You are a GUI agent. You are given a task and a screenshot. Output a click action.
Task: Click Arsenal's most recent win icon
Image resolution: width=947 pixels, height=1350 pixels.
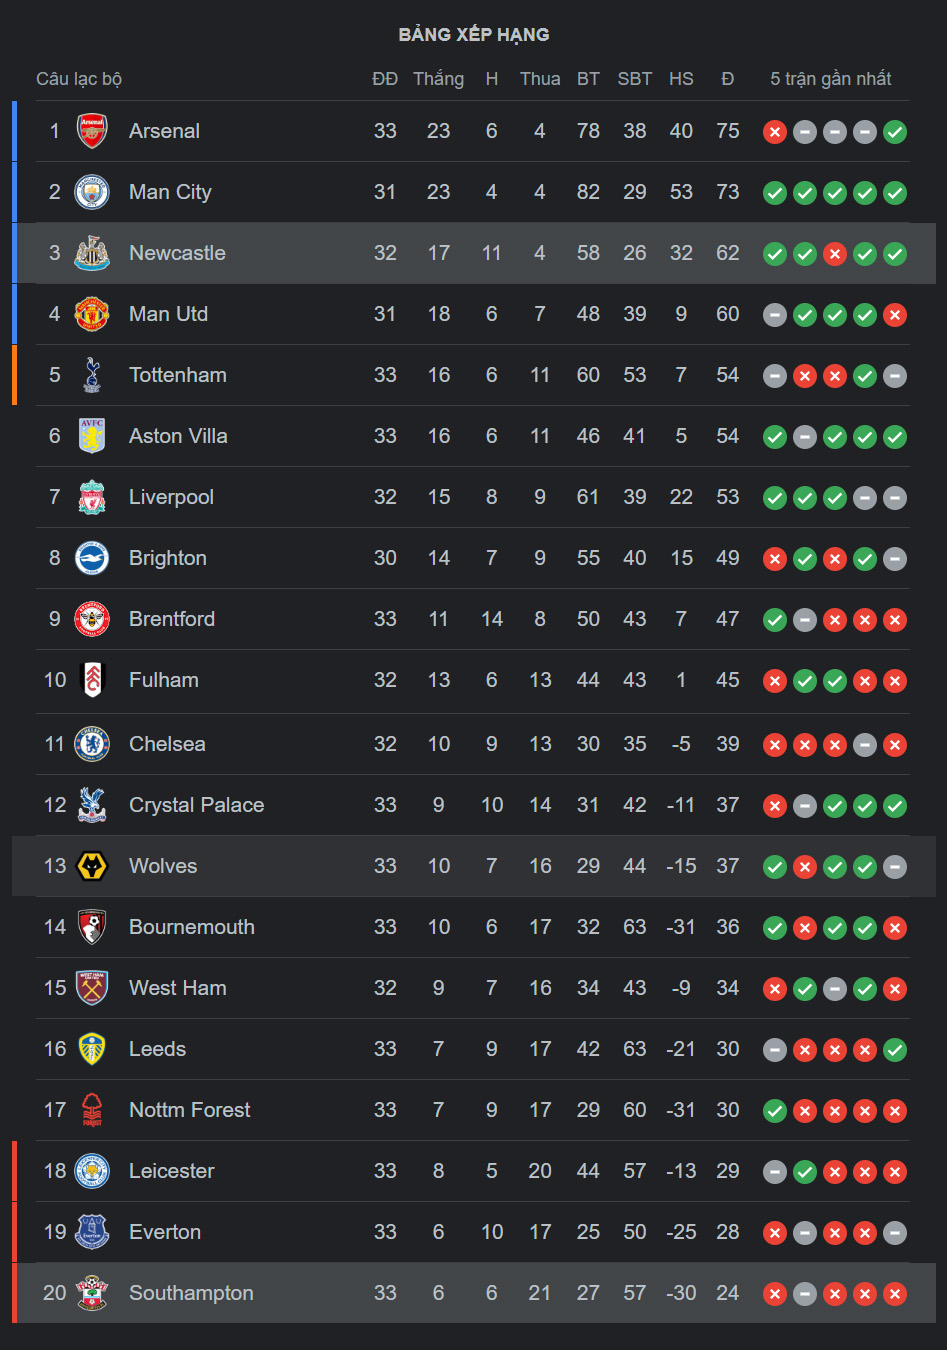coord(895,132)
